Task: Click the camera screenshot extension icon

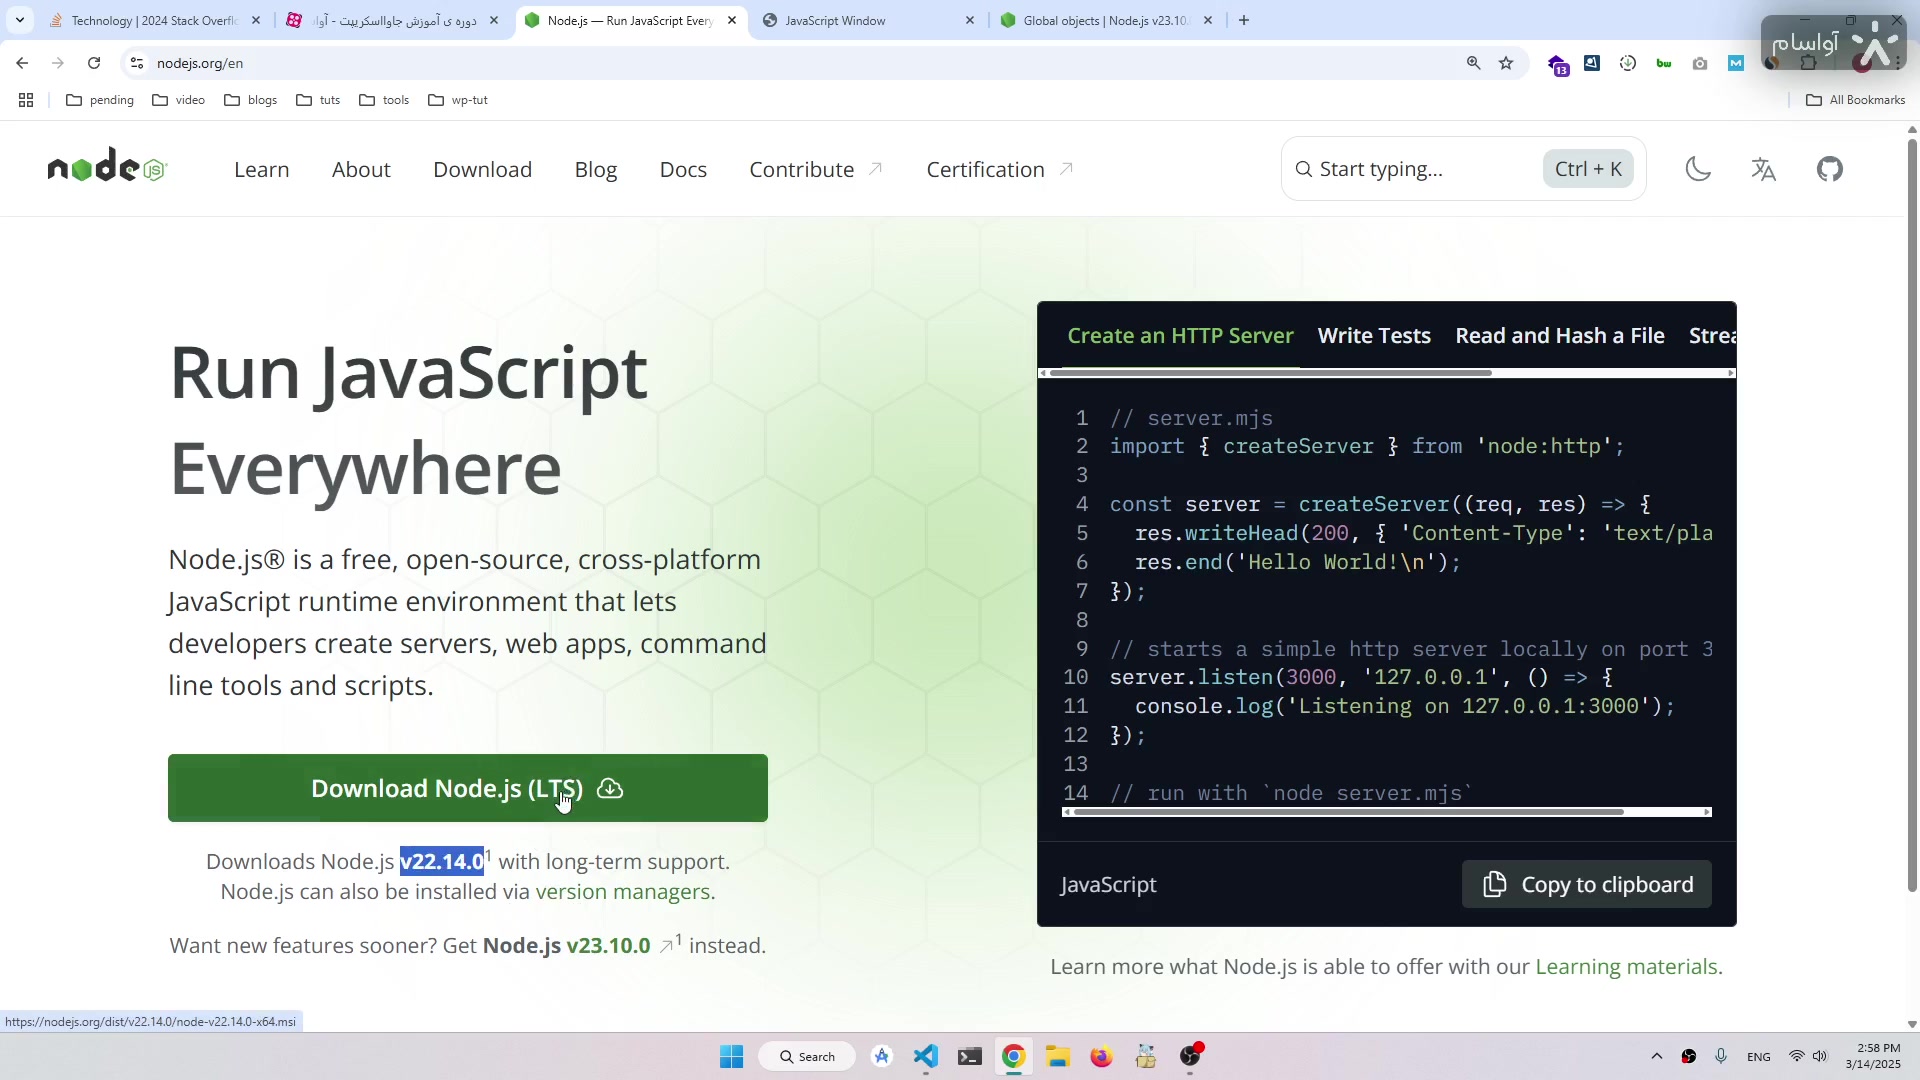Action: (1700, 63)
